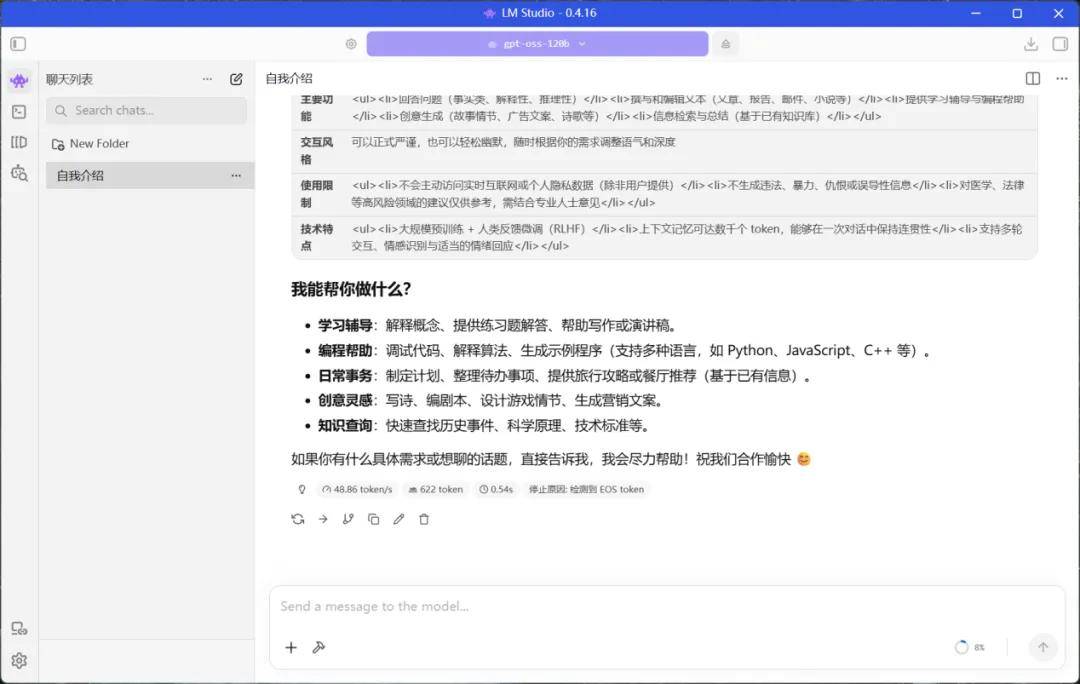Click the 创意灵感 bullet item

tap(491, 401)
